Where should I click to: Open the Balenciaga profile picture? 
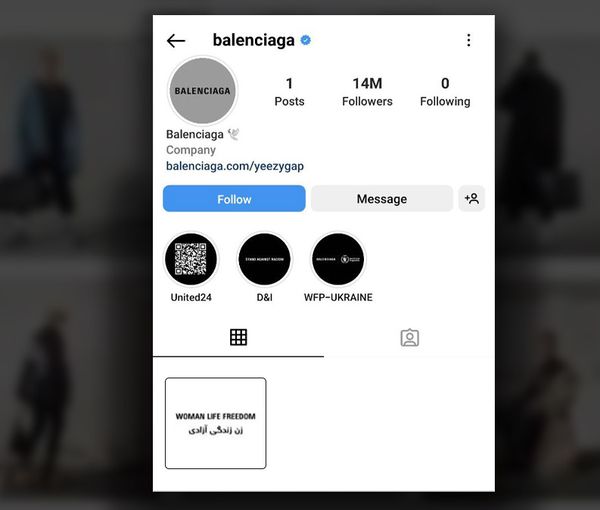[x=203, y=91]
